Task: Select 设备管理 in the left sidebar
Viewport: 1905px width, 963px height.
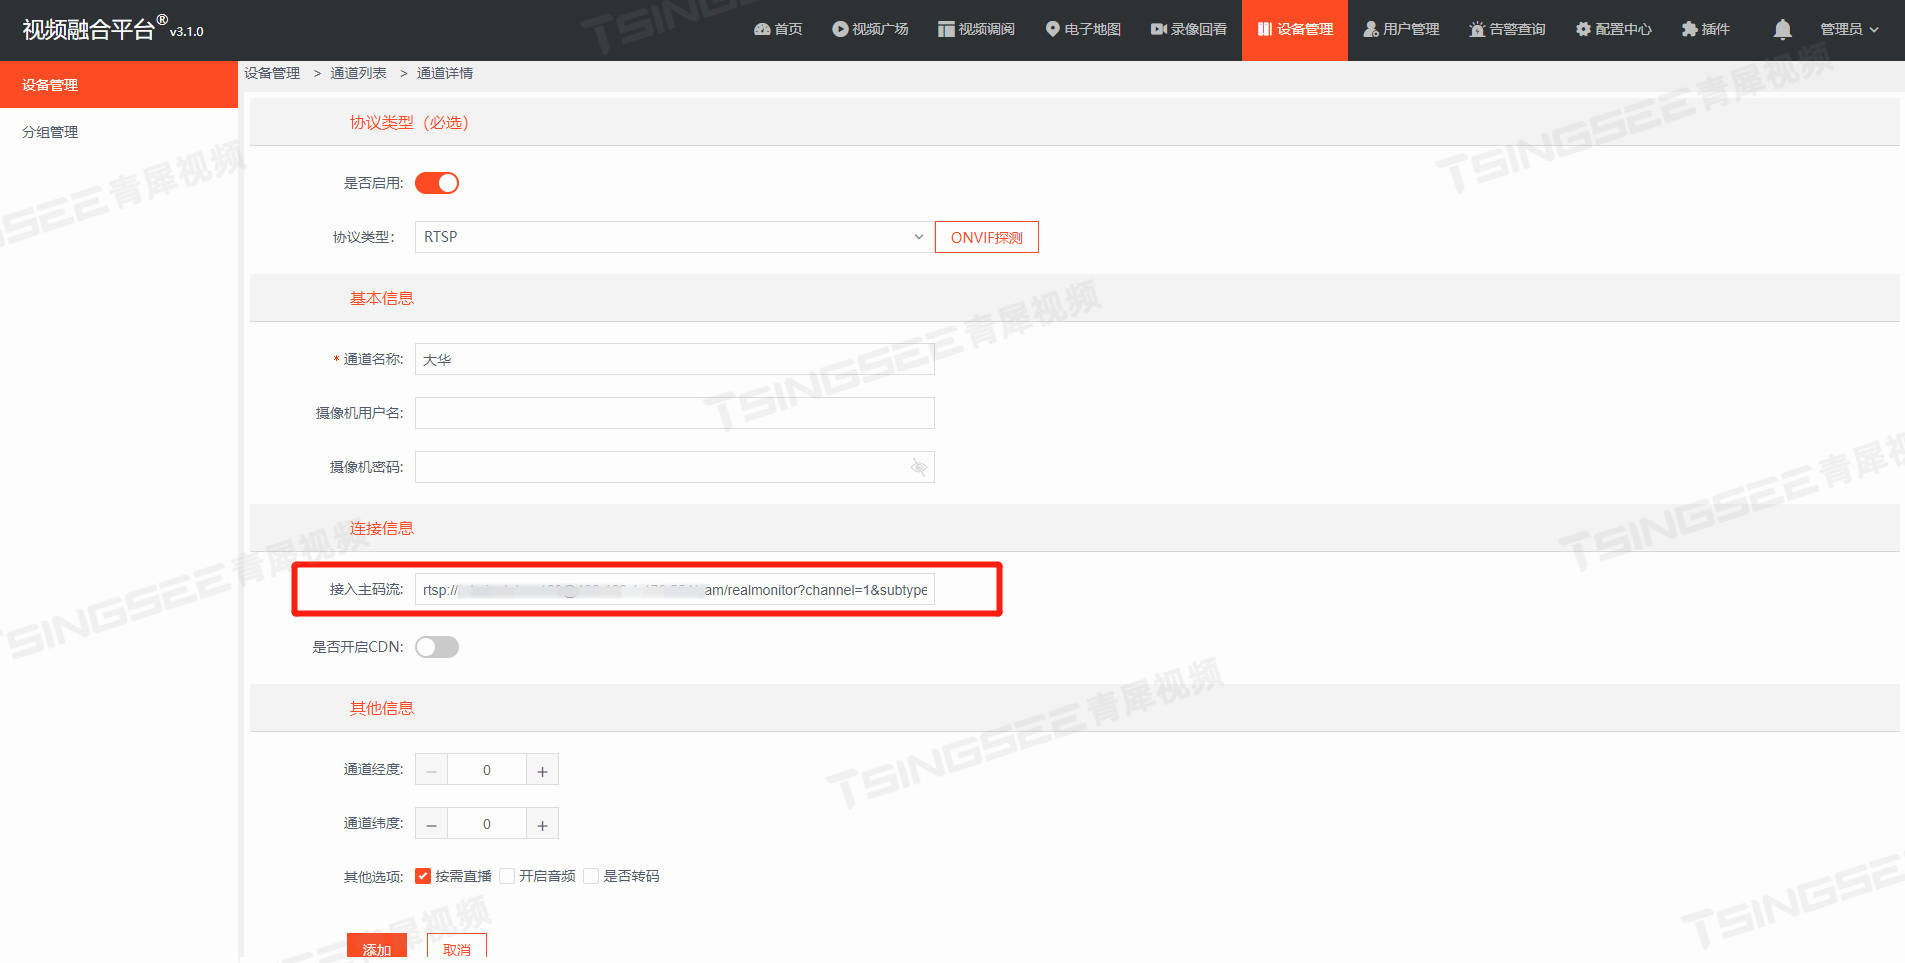Action: click(119, 85)
